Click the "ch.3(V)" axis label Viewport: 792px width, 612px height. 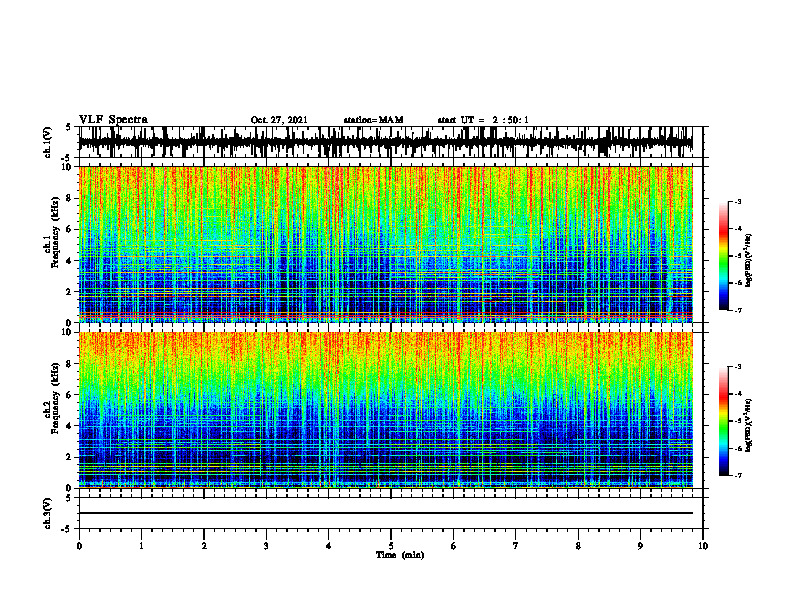click(48, 514)
